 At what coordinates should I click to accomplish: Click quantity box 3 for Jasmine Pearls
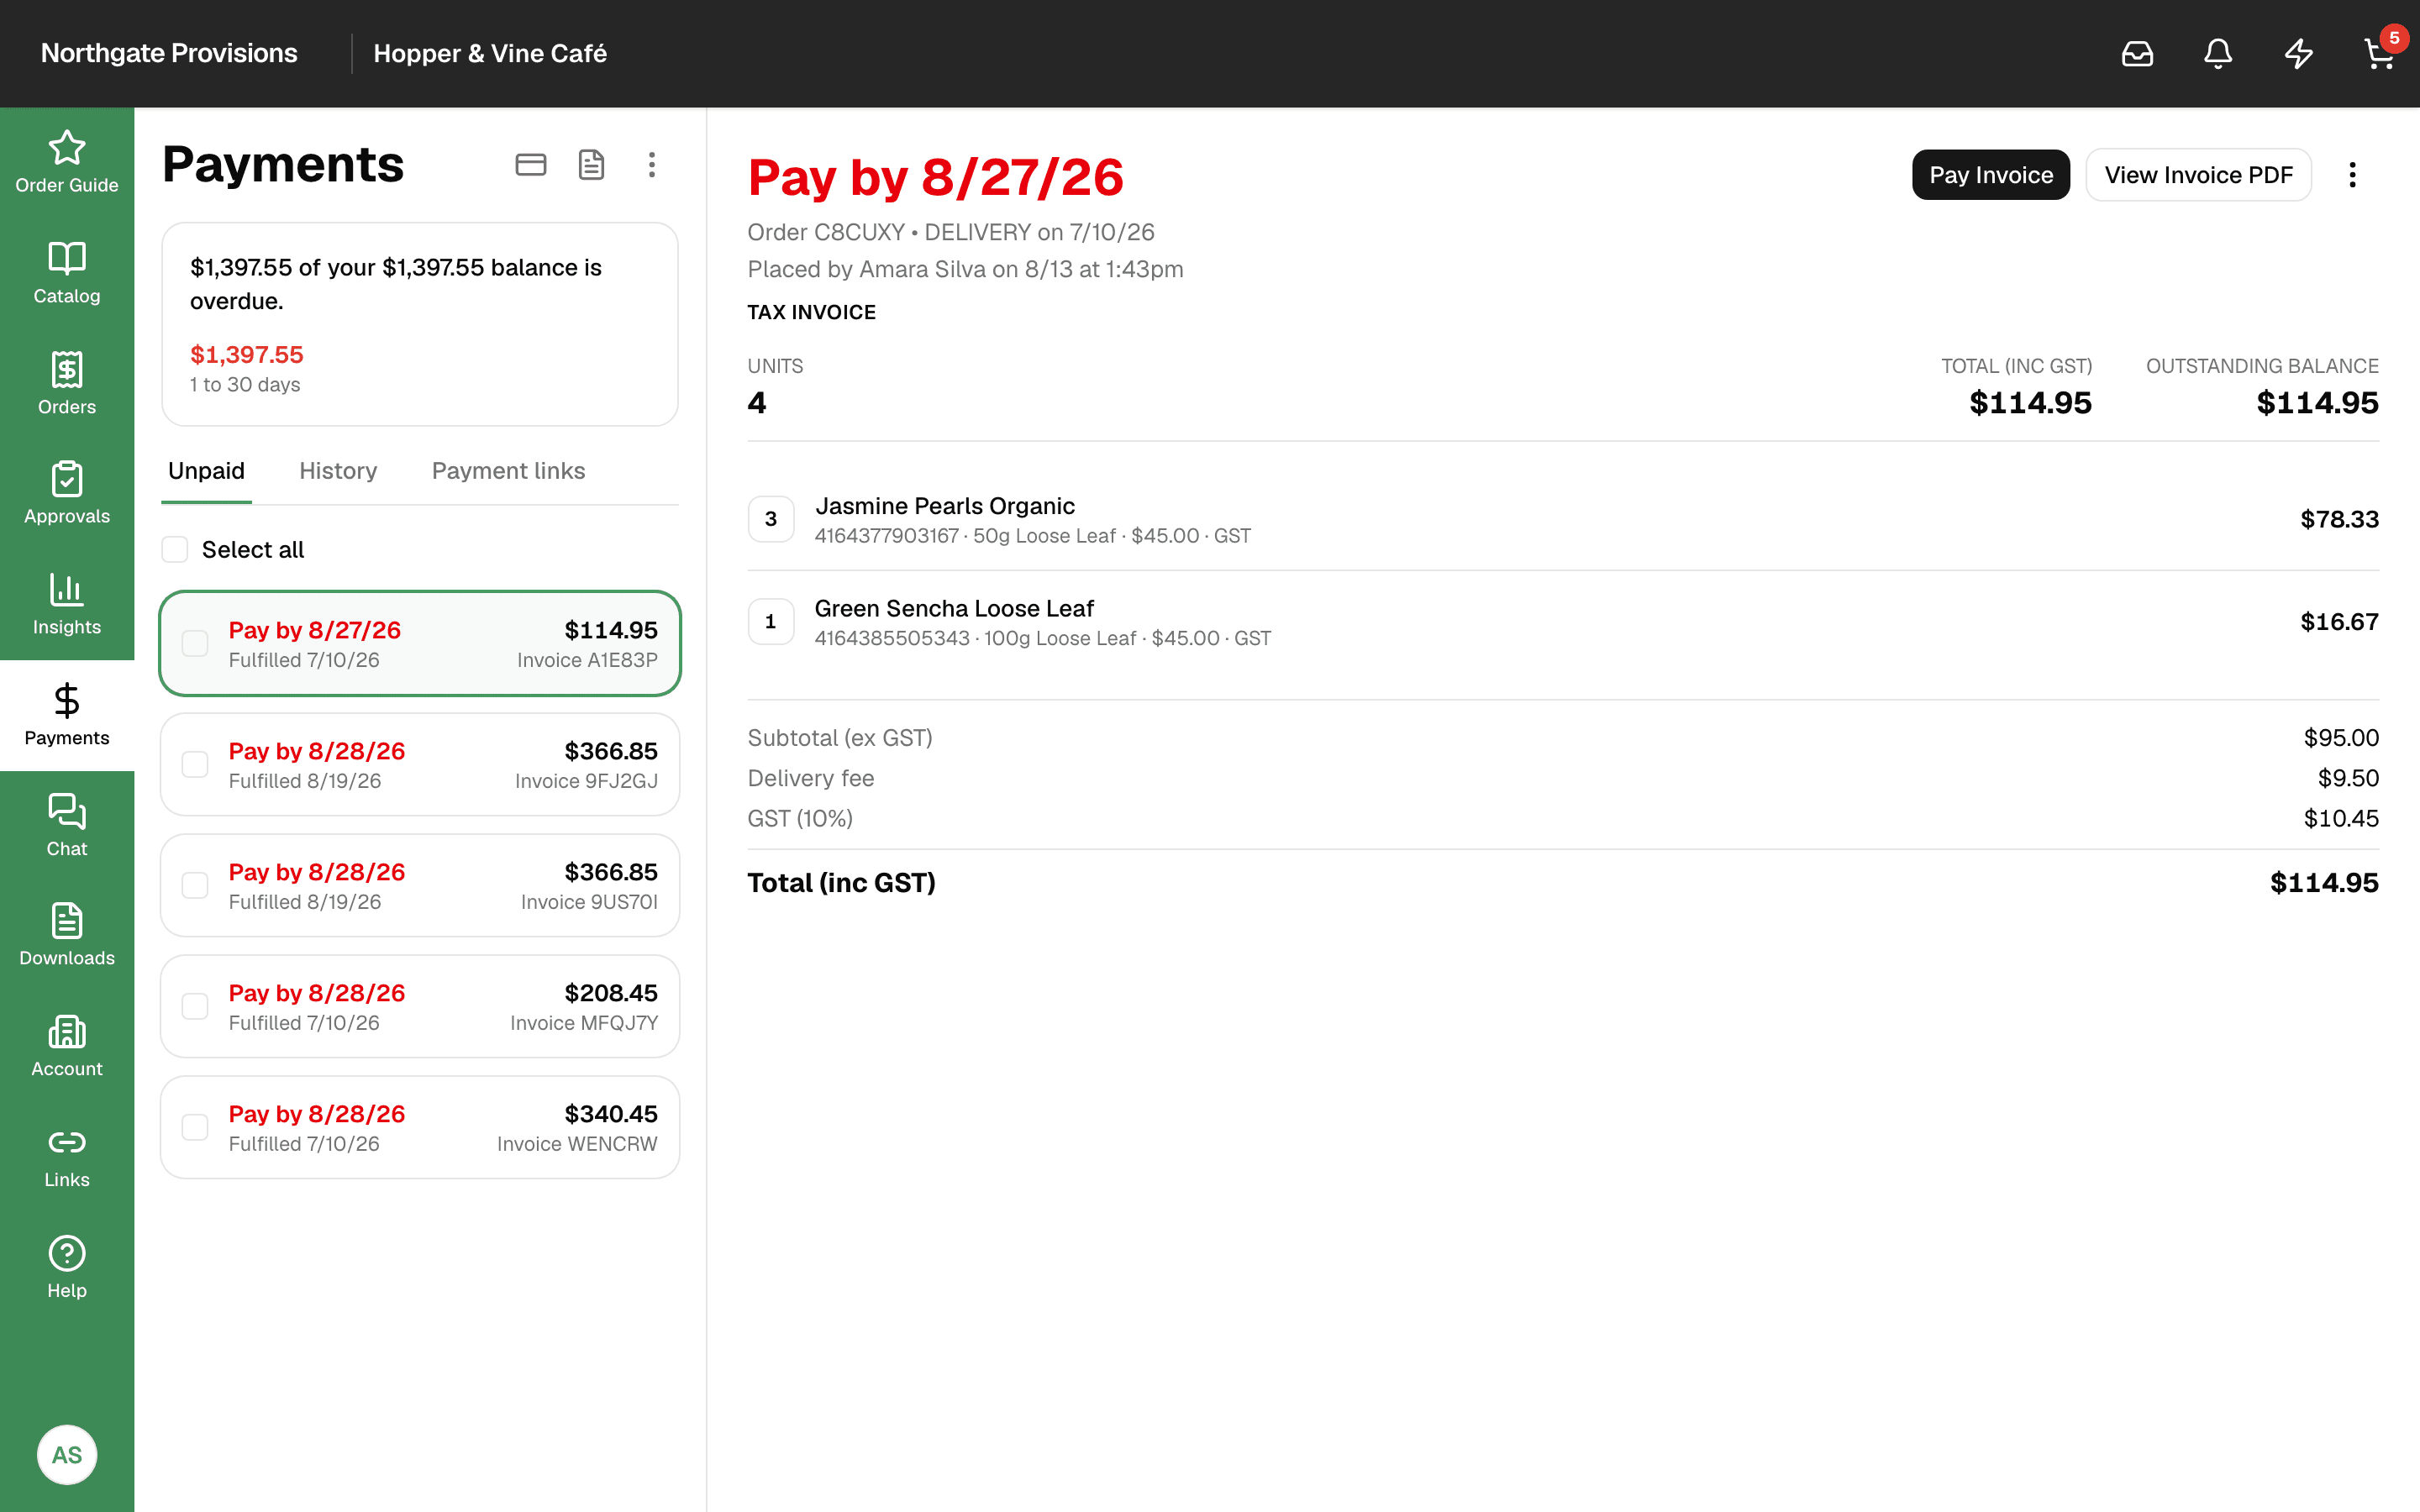point(771,519)
